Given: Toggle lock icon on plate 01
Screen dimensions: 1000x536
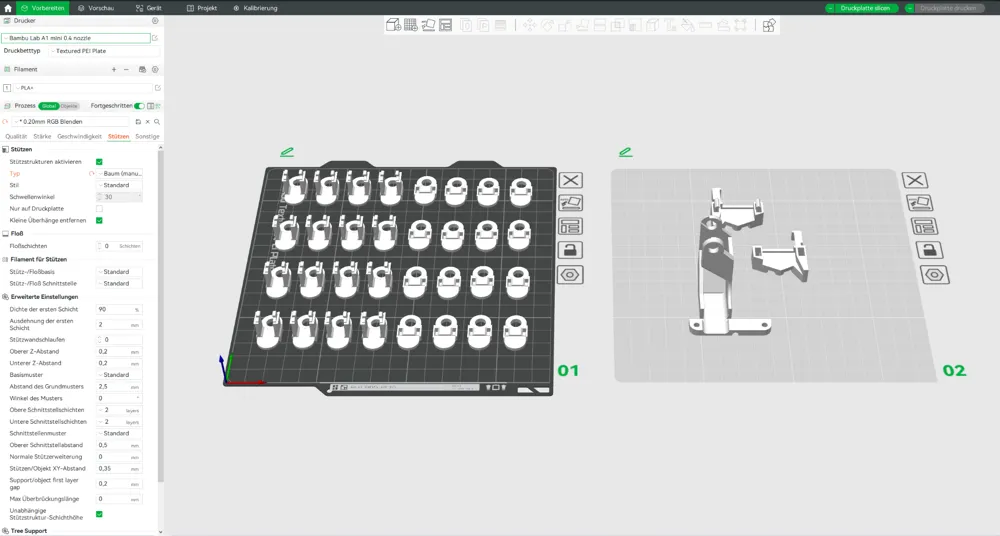Looking at the screenshot, I should point(570,250).
